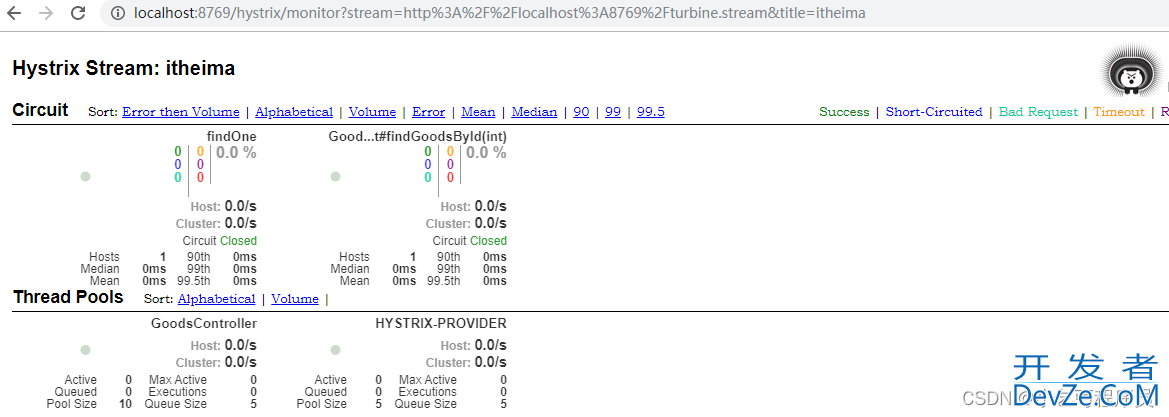This screenshot has width=1169, height=417.
Task: Sort circuits by Error then Volume
Action: click(180, 112)
